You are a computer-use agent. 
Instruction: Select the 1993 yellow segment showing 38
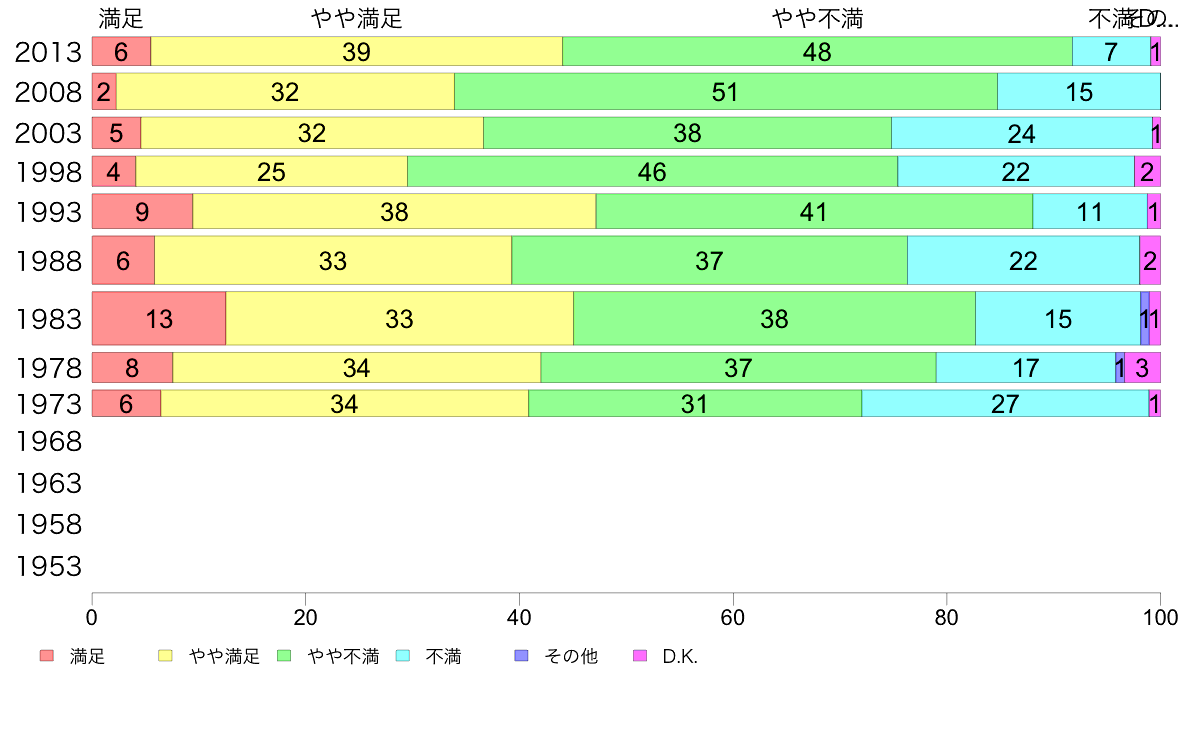tap(394, 212)
